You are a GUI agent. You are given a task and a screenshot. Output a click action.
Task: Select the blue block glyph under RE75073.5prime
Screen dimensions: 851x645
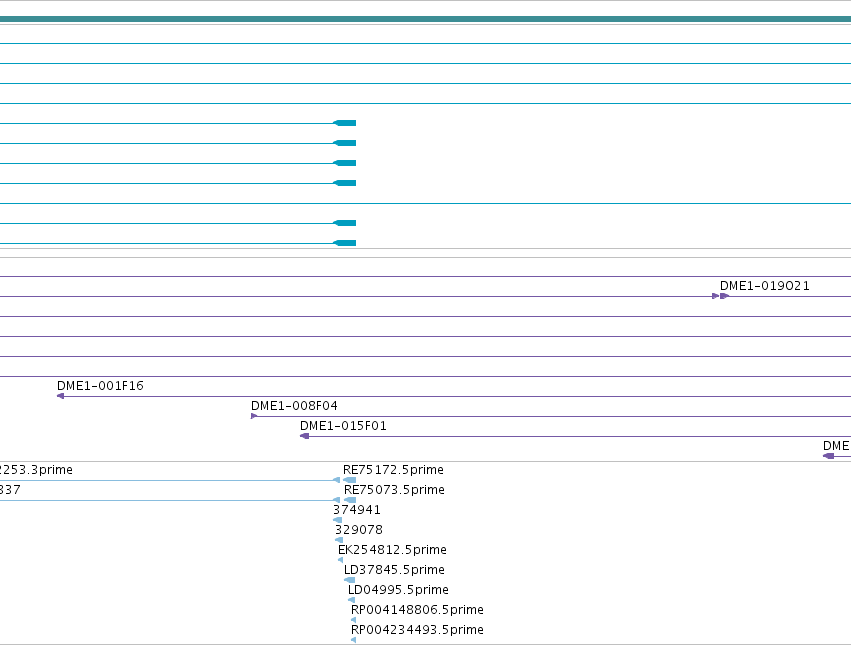point(350,500)
